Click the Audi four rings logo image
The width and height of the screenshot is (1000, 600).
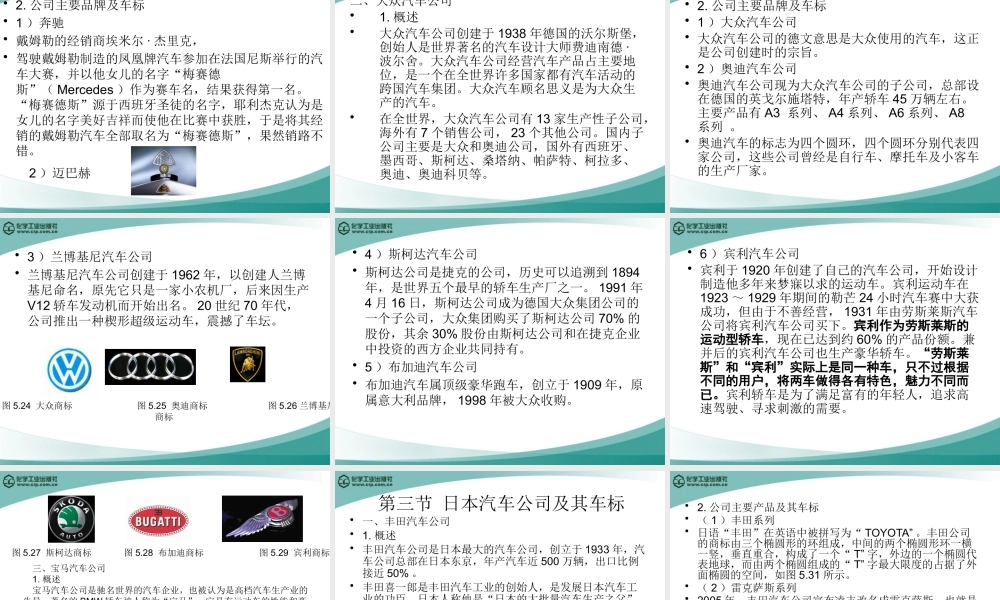click(x=151, y=367)
